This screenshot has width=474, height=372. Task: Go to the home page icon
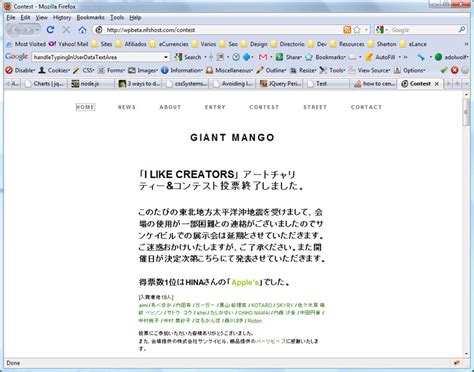(x=82, y=30)
